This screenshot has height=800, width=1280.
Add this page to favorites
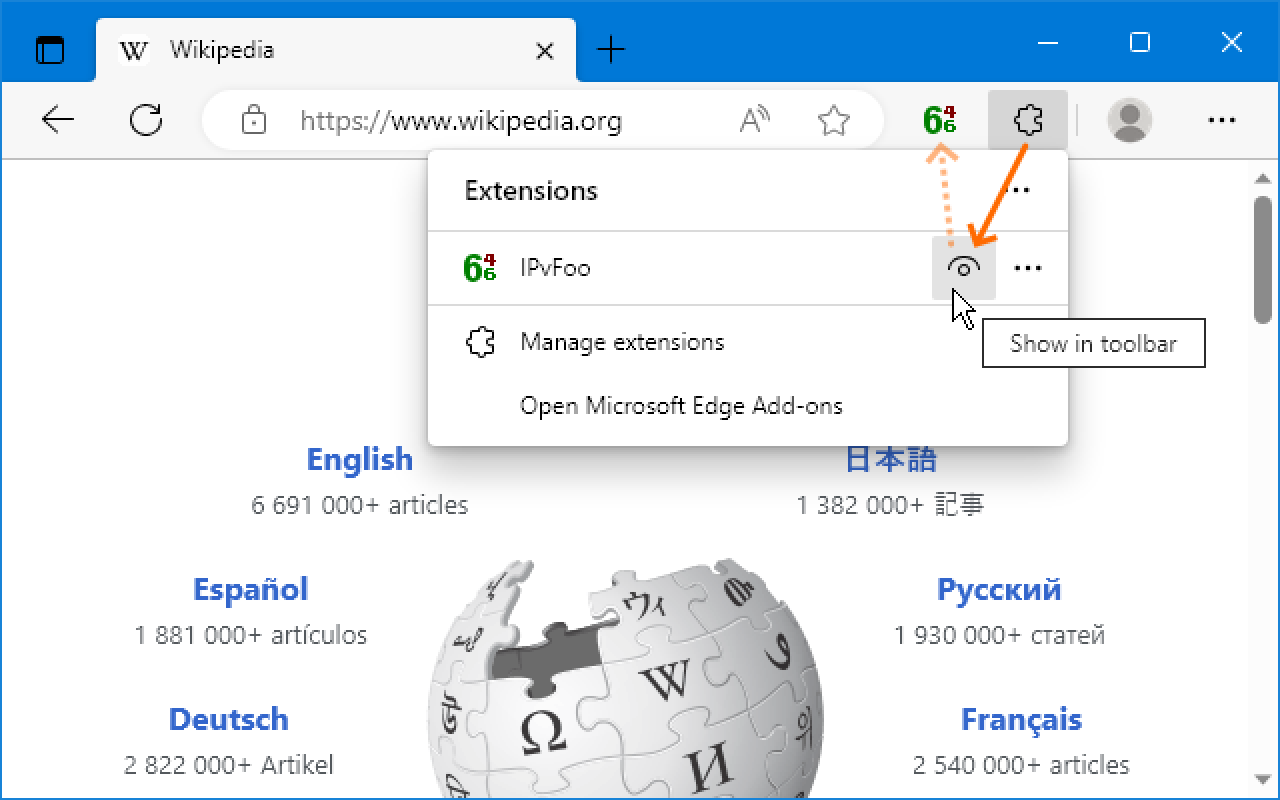pyautogui.click(x=833, y=121)
